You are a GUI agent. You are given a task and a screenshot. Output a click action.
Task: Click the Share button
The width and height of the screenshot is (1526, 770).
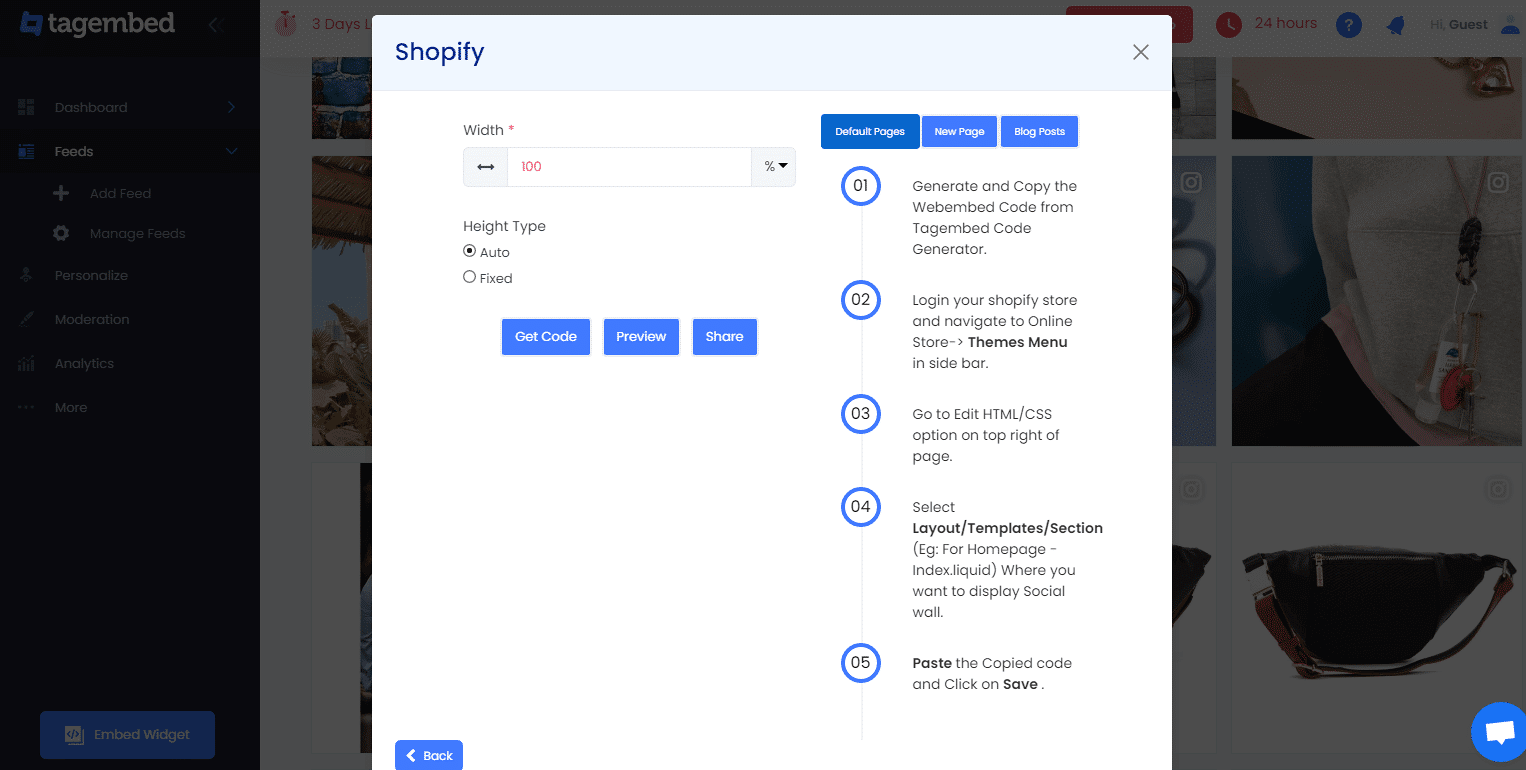724,337
